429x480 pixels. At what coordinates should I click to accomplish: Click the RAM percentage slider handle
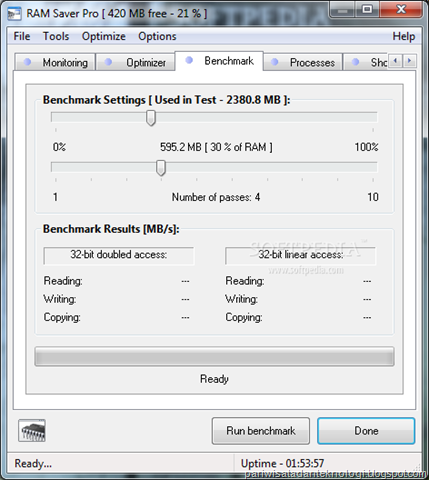(151, 118)
